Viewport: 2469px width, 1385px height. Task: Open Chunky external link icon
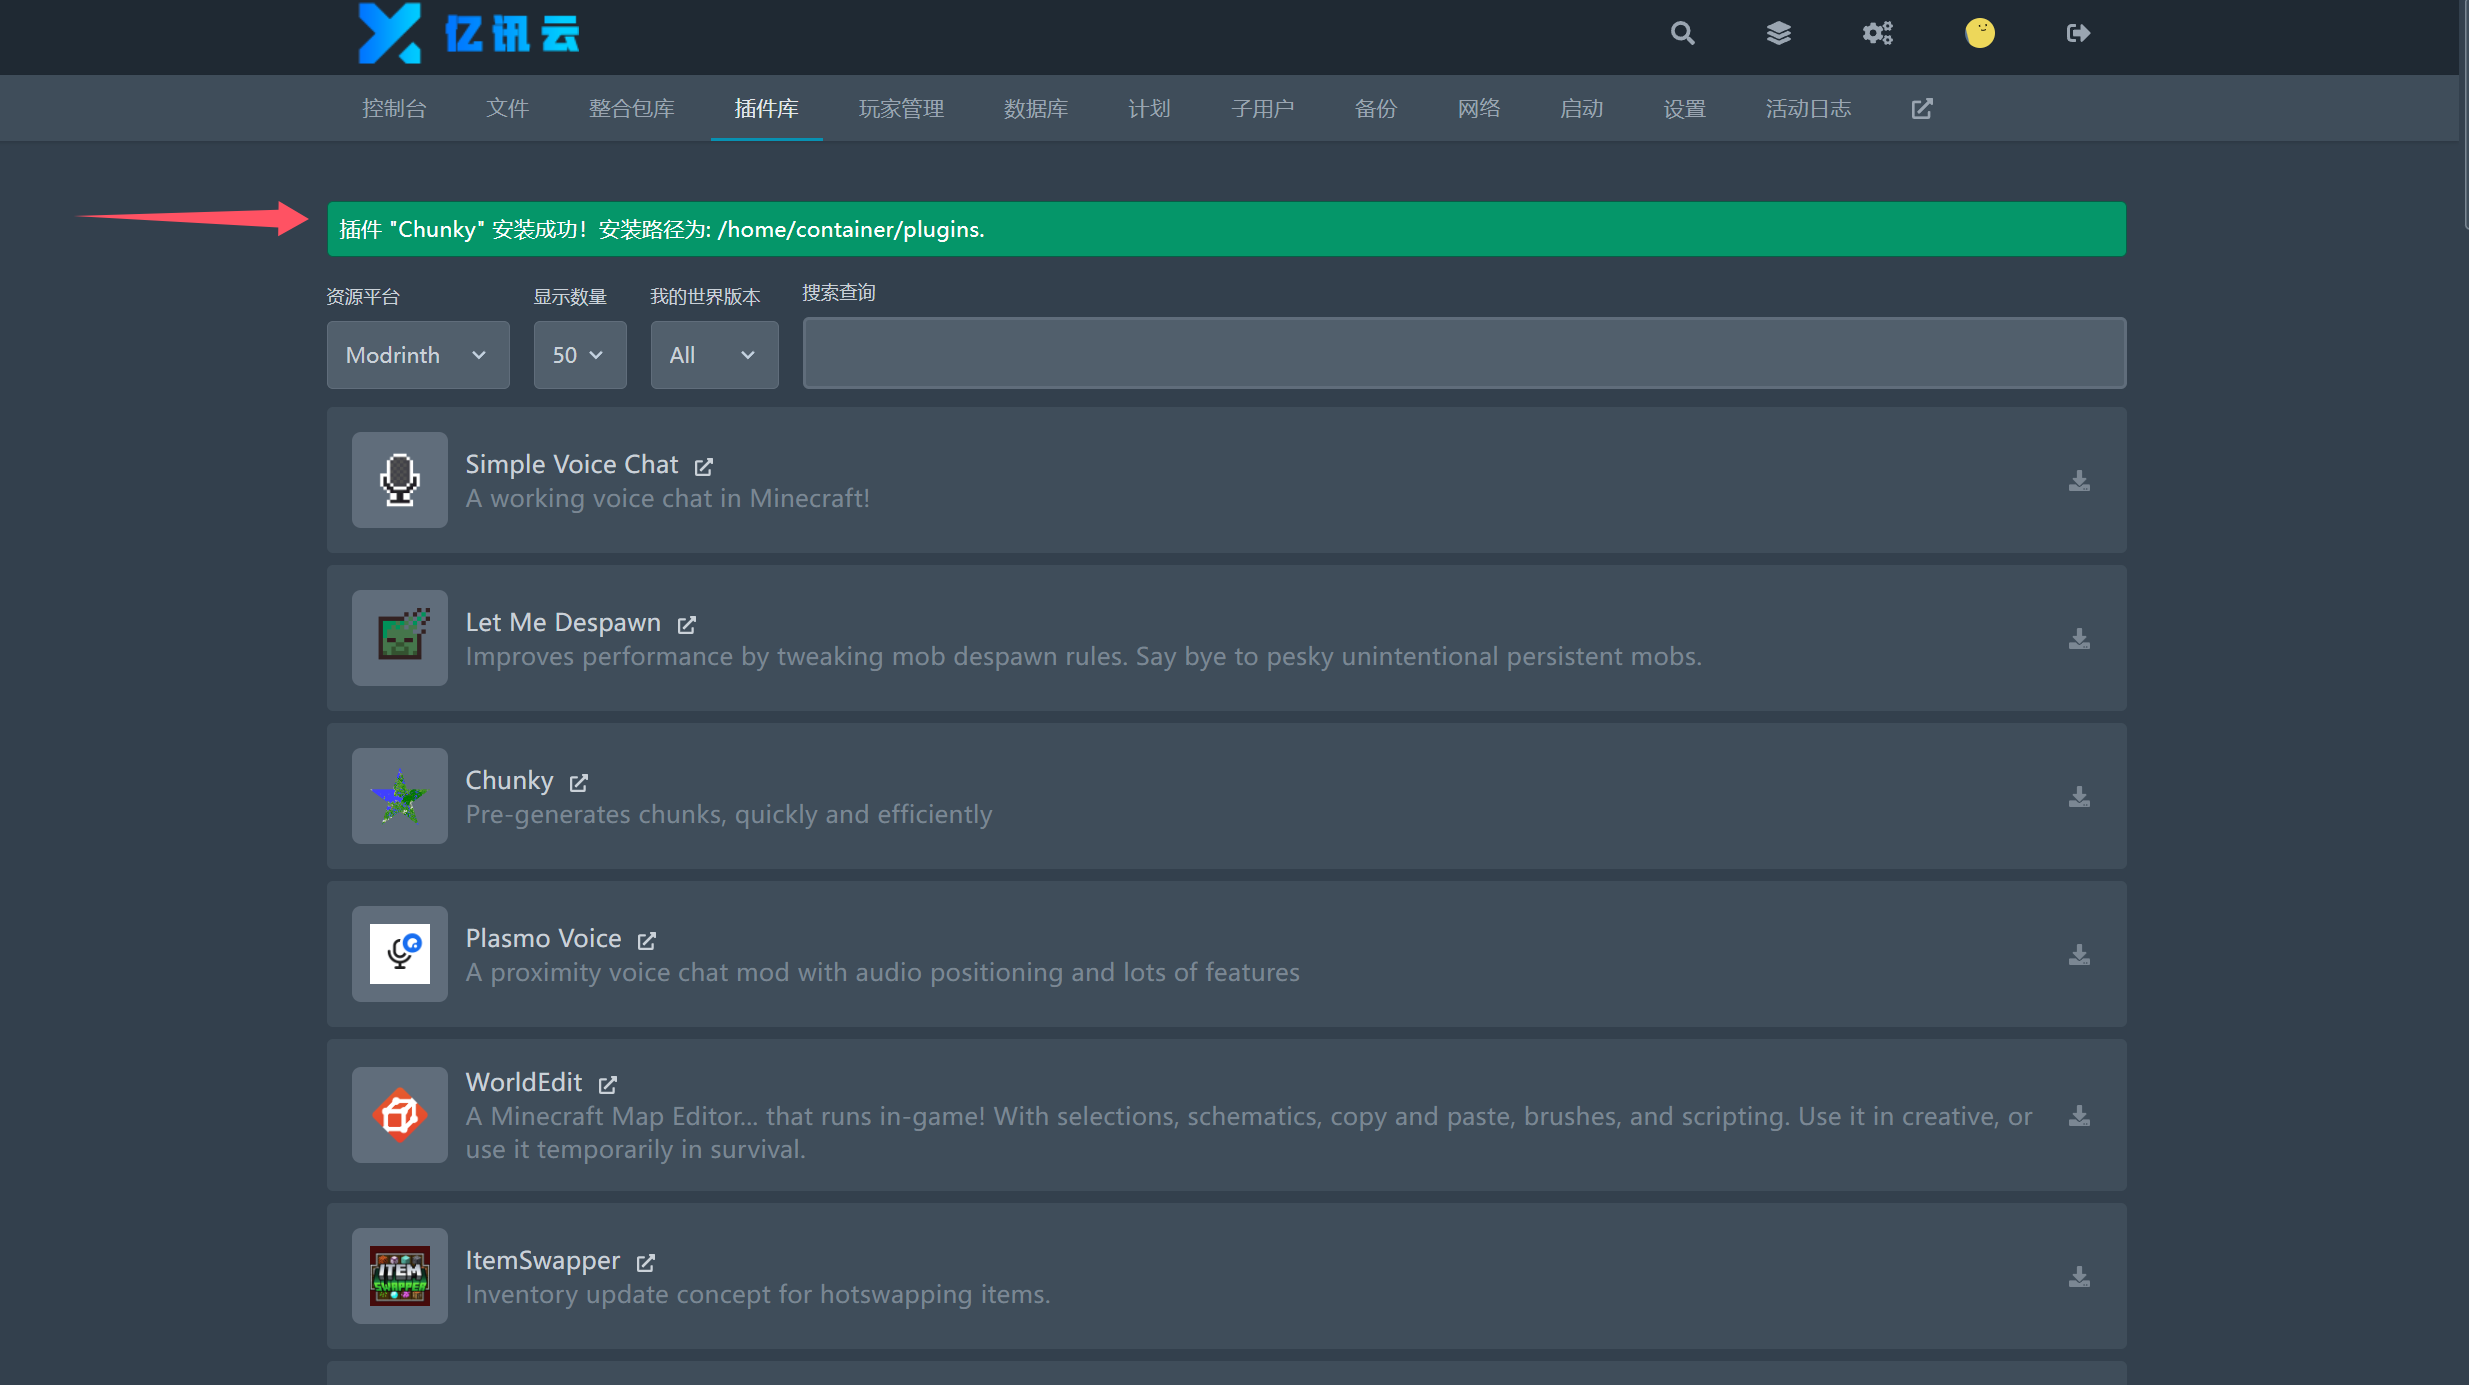point(579,782)
